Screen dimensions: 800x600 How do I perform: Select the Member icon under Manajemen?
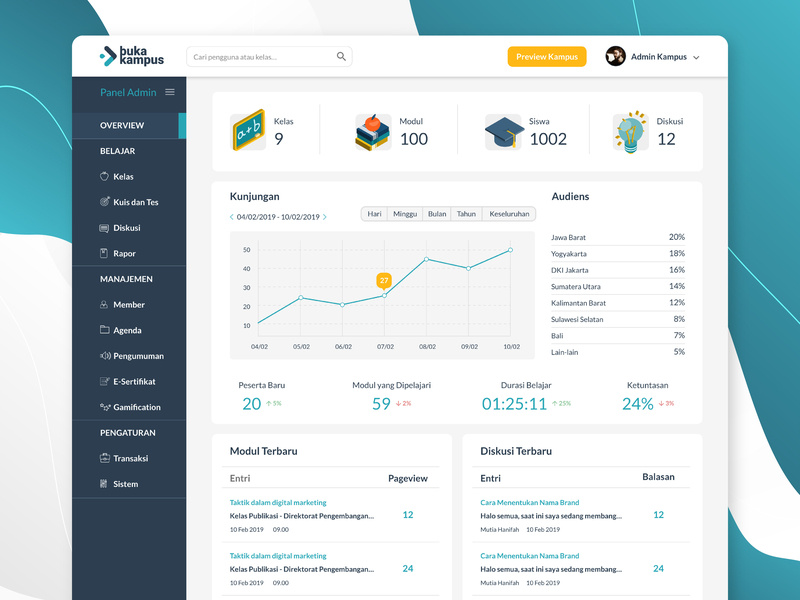[x=105, y=304]
